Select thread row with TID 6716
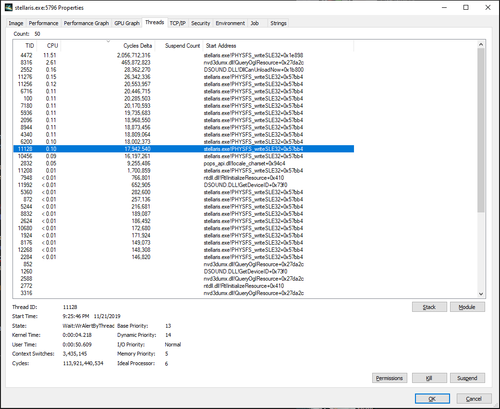Screen dimensions: 500x409 tap(184, 91)
